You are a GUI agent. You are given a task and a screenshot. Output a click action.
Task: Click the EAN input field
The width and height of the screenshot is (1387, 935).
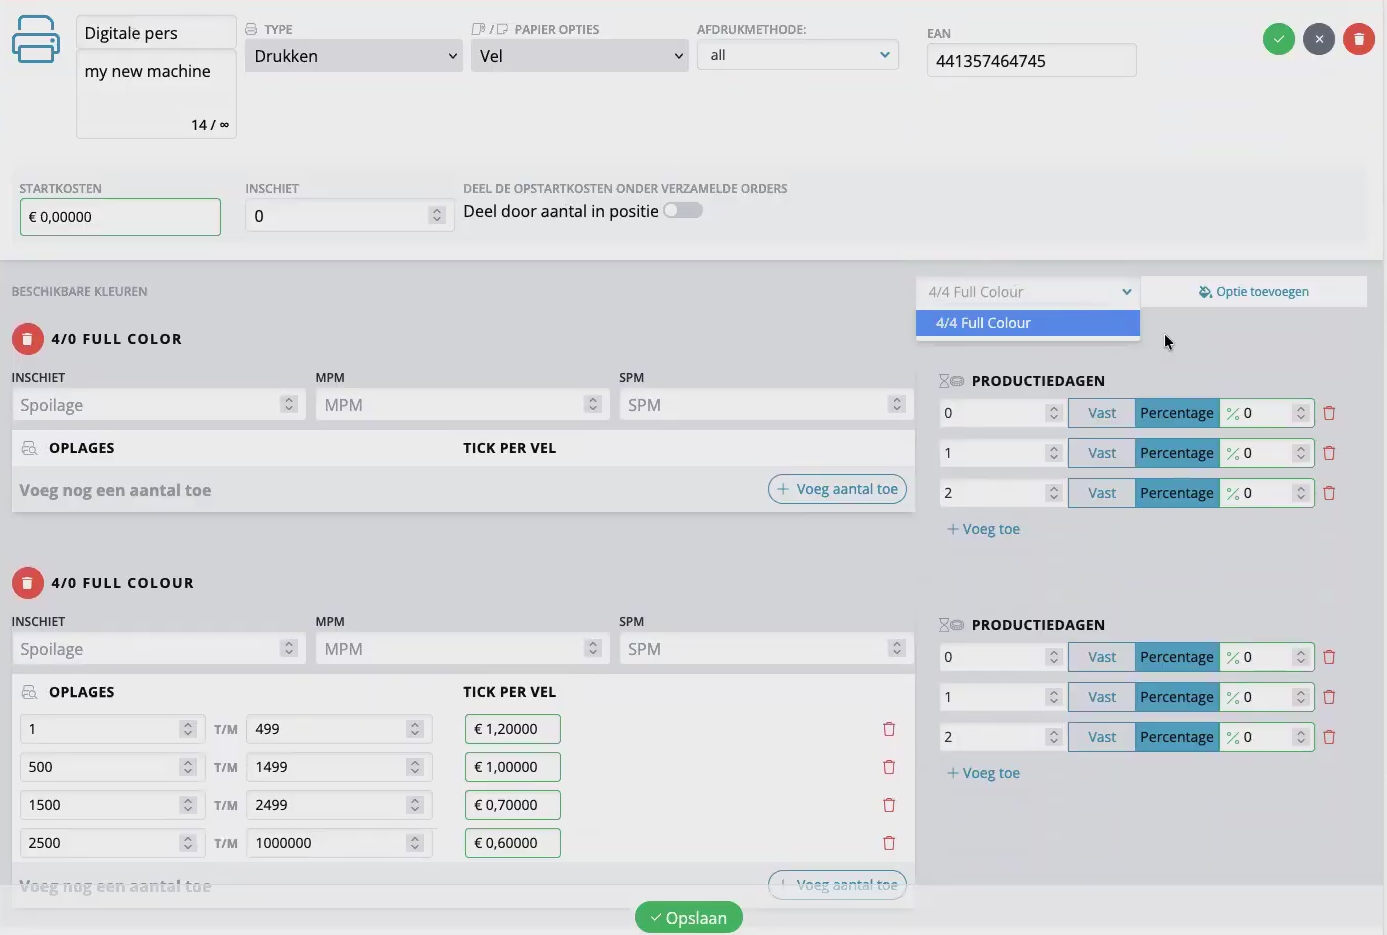point(1031,61)
